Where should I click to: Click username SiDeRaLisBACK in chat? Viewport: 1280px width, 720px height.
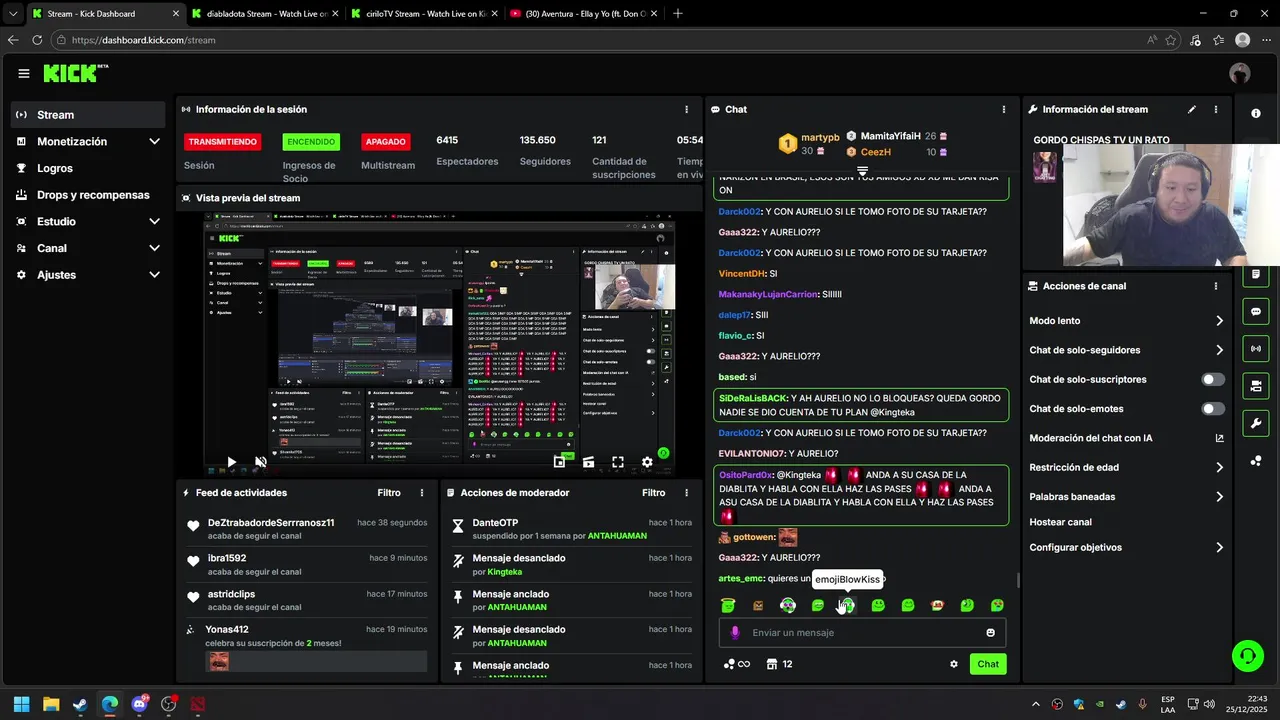point(754,398)
